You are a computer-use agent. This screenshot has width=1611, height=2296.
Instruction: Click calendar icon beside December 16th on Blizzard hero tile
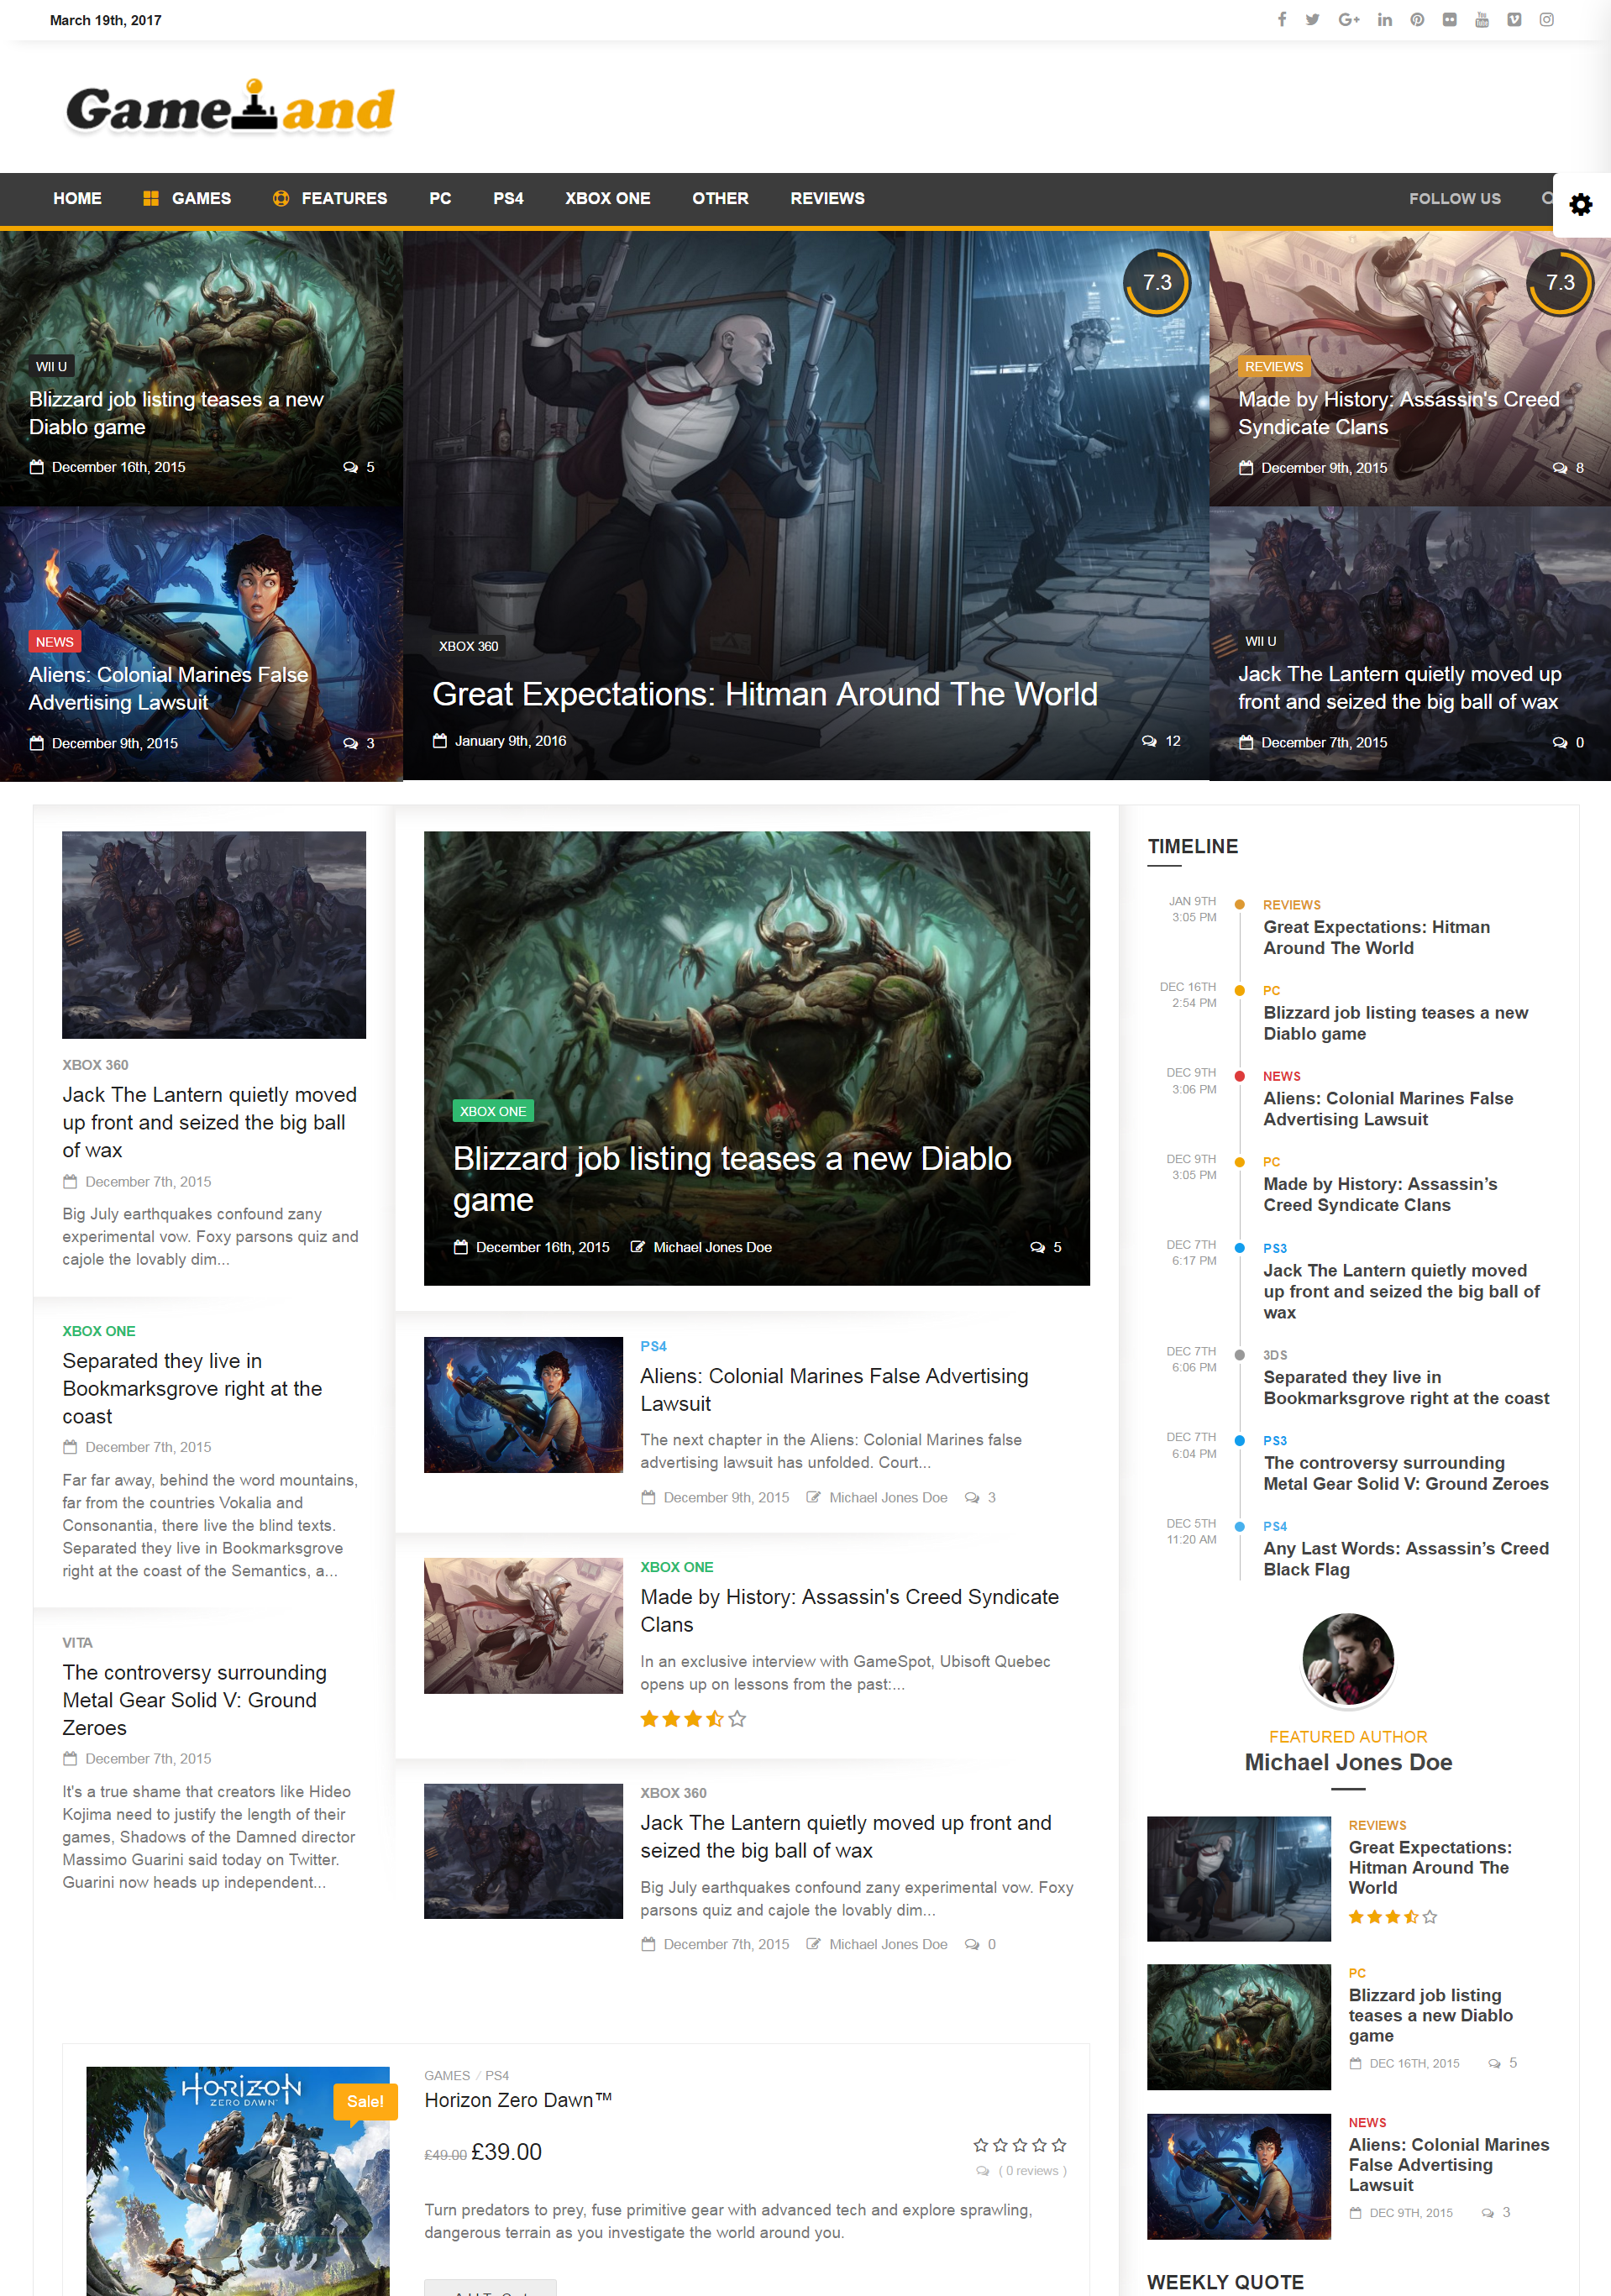click(x=37, y=467)
